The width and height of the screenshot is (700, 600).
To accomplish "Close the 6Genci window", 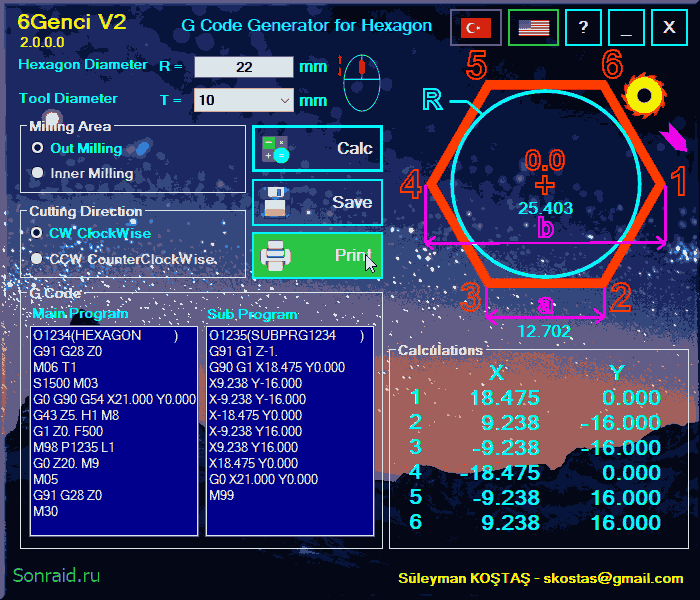I will (x=669, y=28).
